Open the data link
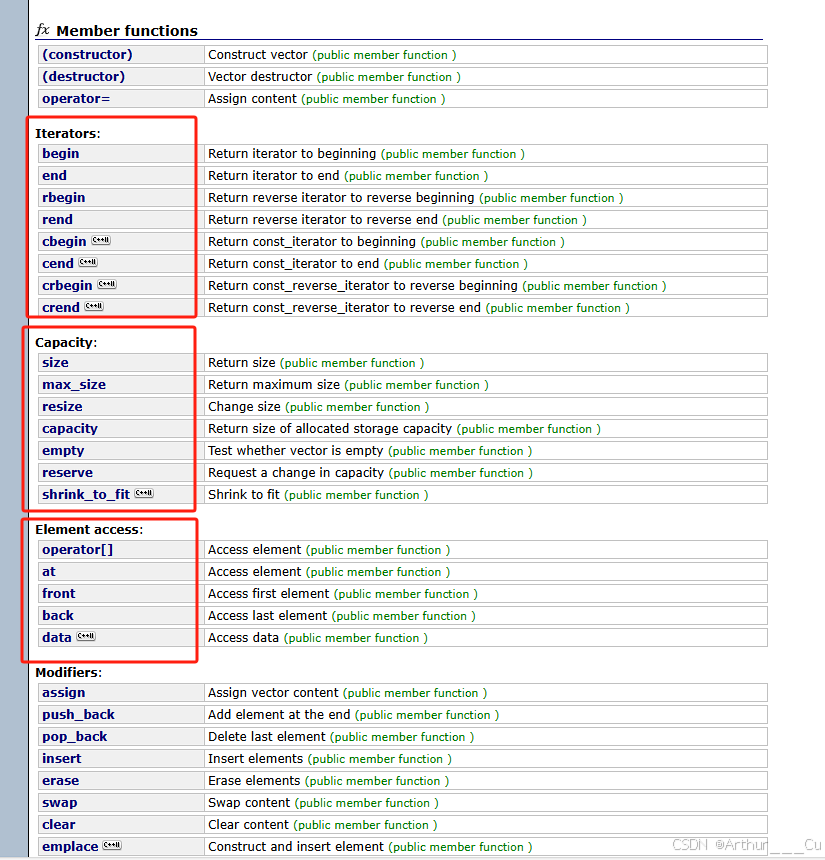The image size is (825, 860). 56,638
